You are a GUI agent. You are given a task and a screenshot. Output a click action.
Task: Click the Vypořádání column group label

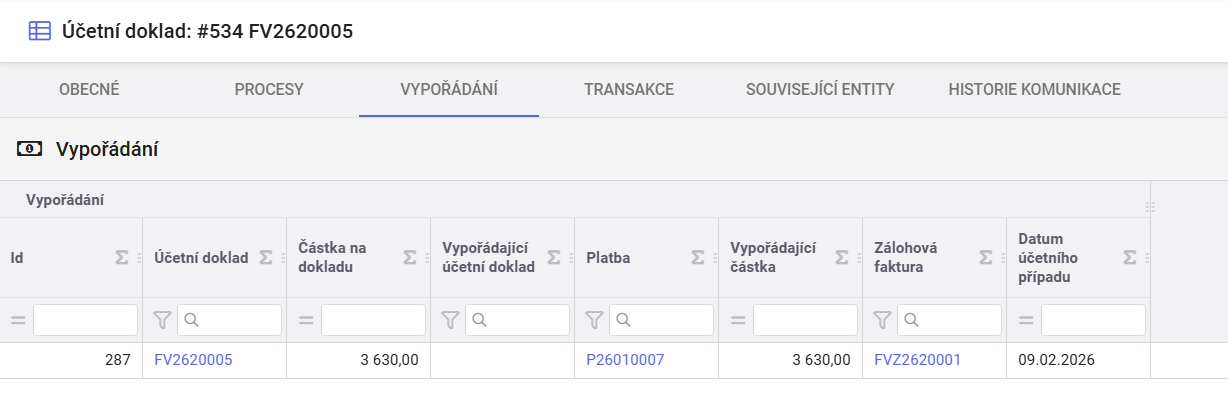pyautogui.click(x=65, y=200)
